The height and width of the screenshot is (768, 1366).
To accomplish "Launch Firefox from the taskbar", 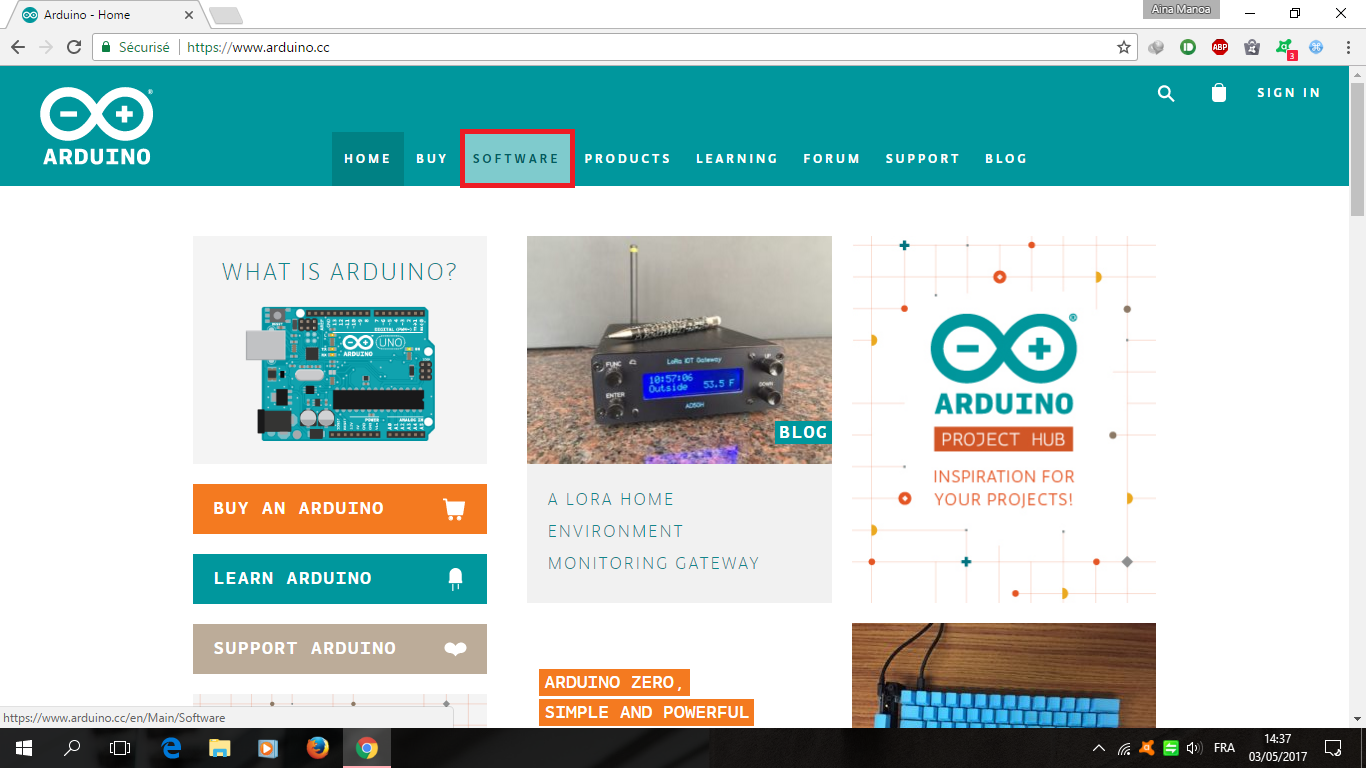I will (x=318, y=748).
